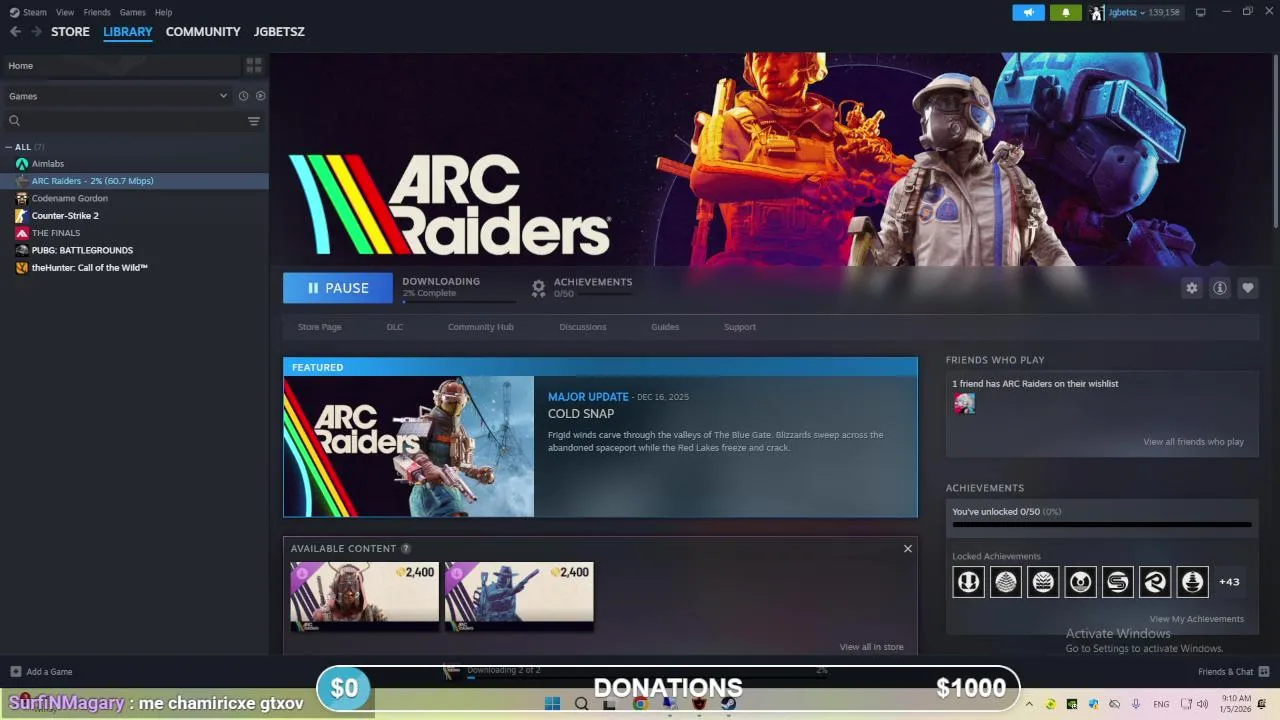Viewport: 1280px width, 720px height.
Task: Toggle ready-to-play filter icon
Action: click(260, 96)
